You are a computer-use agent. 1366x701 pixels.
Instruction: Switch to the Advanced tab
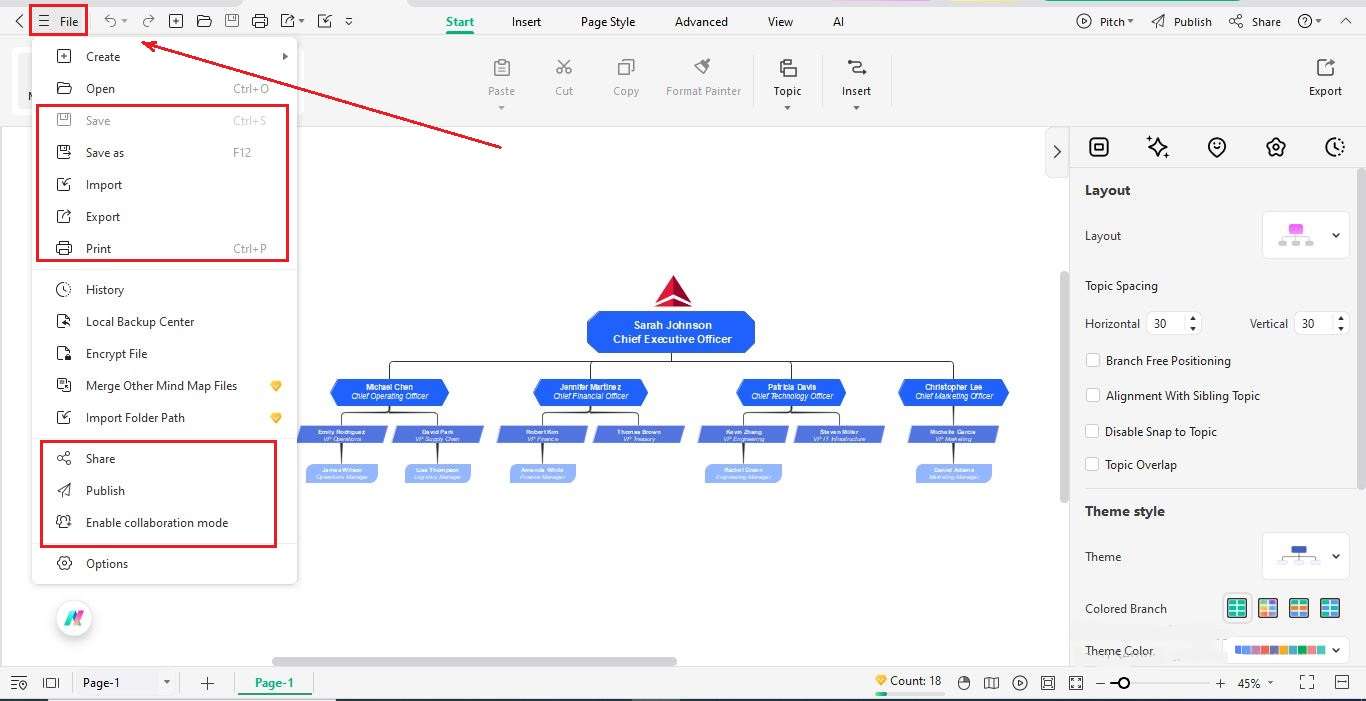[x=700, y=21]
